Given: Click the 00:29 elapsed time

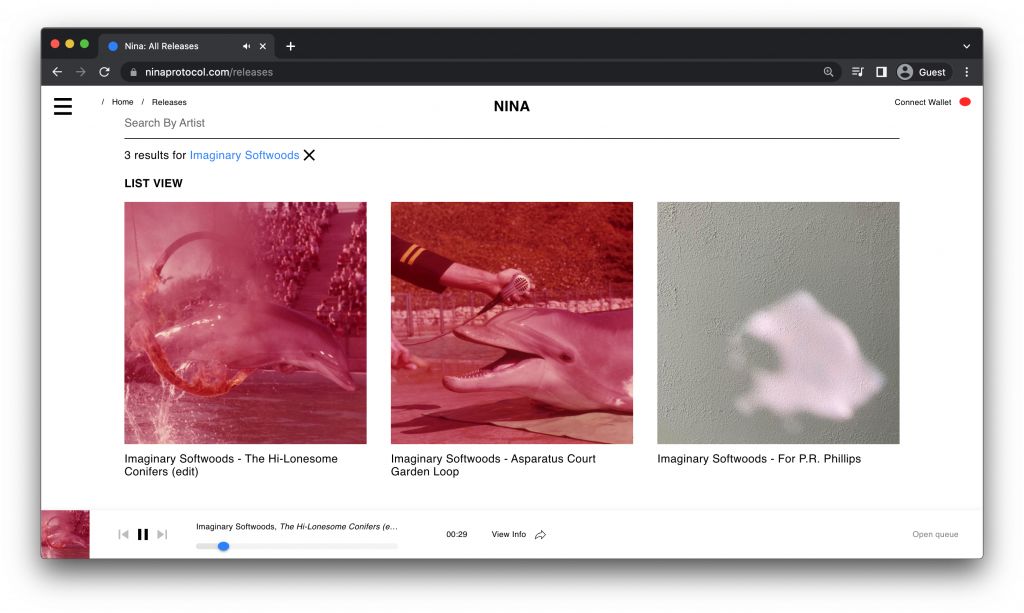Looking at the screenshot, I should [456, 535].
